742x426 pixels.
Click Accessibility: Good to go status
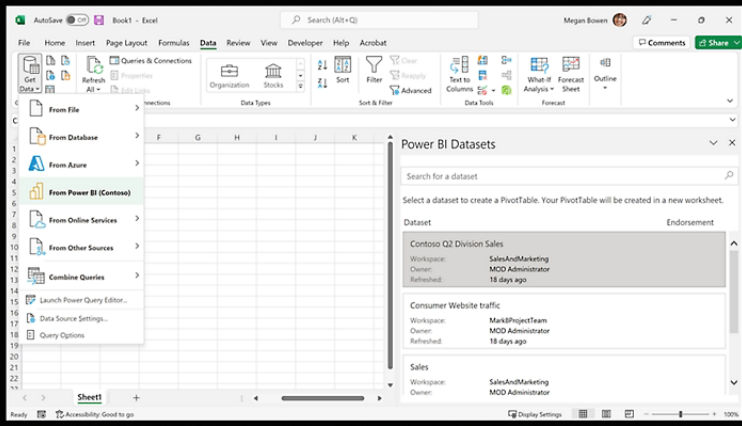point(95,414)
